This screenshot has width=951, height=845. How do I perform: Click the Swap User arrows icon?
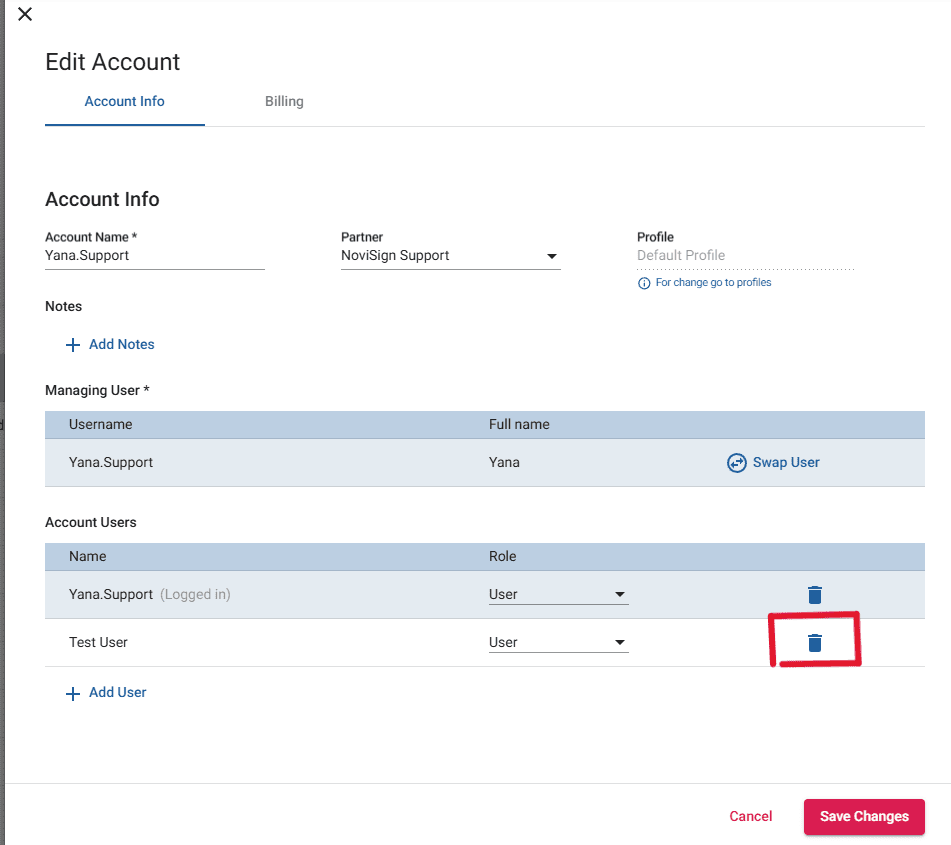tap(736, 463)
